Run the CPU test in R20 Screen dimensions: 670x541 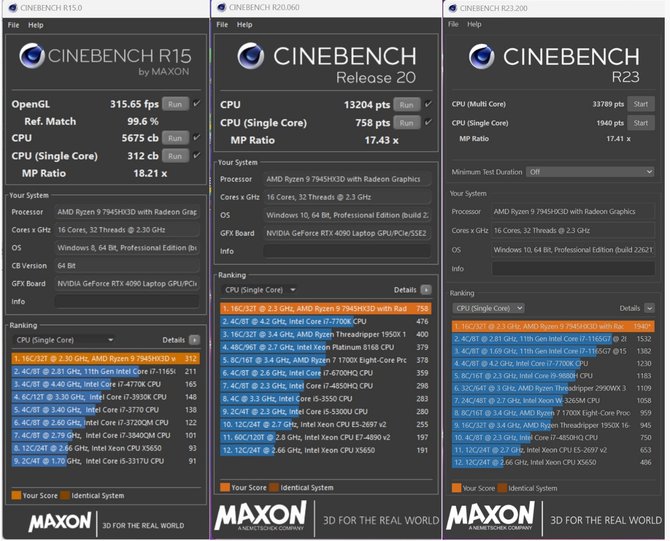[x=407, y=105]
